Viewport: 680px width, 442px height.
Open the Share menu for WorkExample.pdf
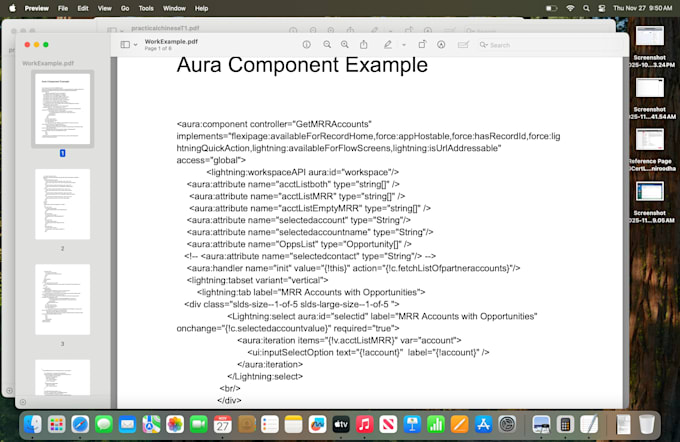click(x=364, y=45)
